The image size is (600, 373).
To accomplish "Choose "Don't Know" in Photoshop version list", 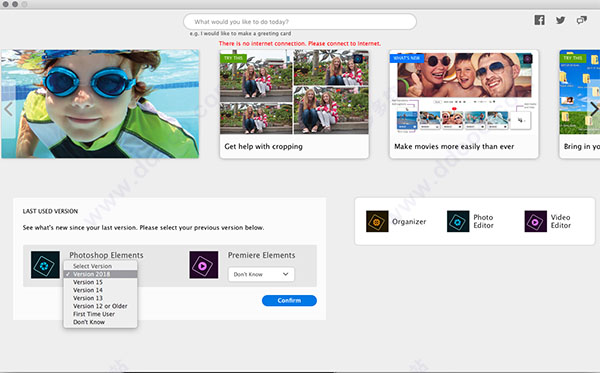I will tap(100, 322).
